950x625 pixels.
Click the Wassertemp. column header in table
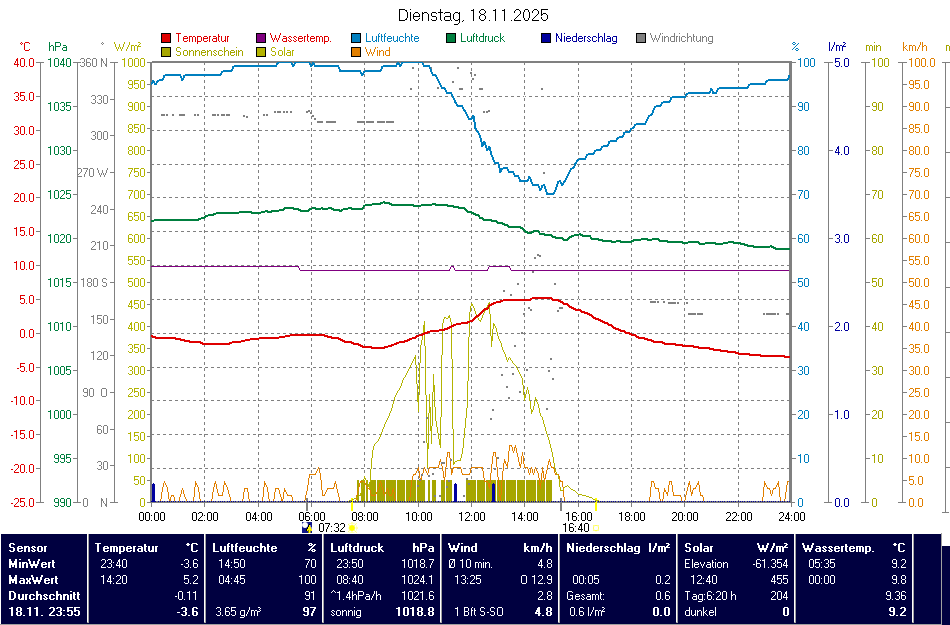(x=837, y=548)
